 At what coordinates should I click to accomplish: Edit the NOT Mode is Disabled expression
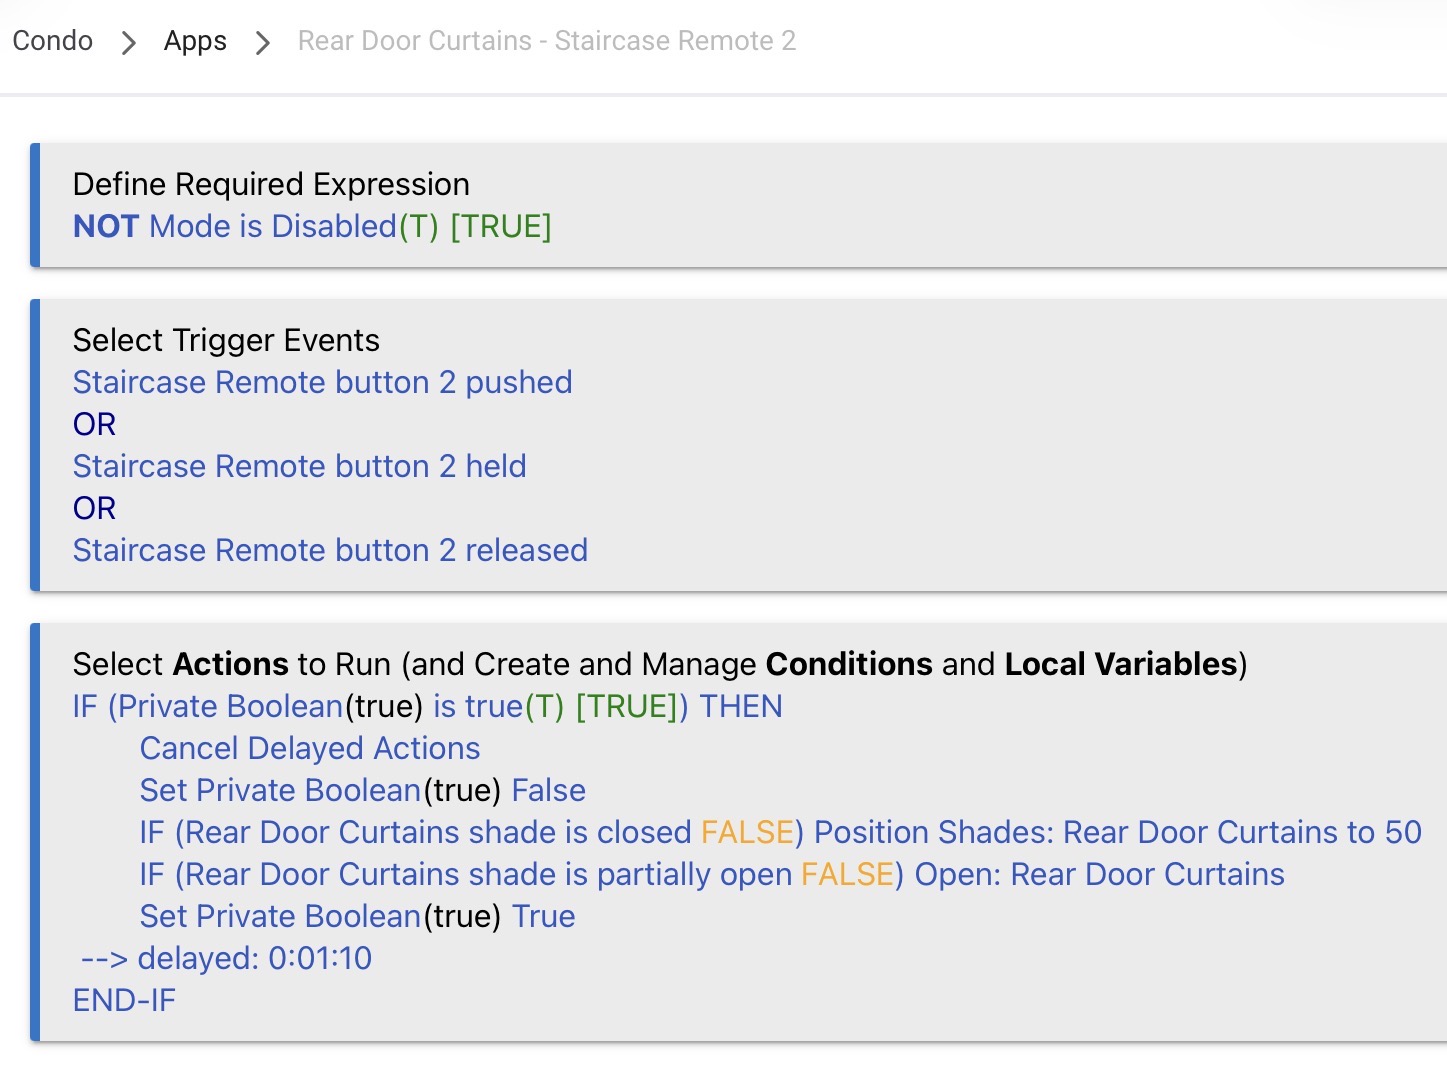point(312,226)
